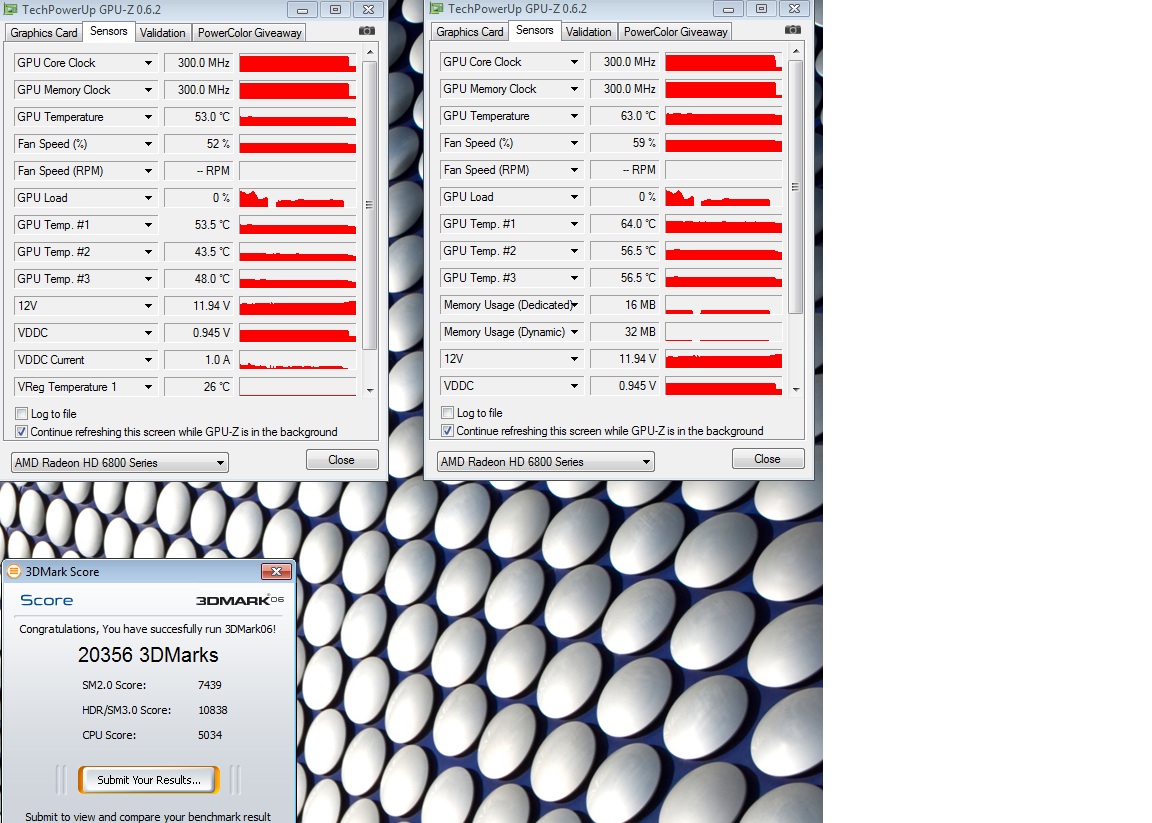Click 12V voltage graph in left window

pos(298,306)
